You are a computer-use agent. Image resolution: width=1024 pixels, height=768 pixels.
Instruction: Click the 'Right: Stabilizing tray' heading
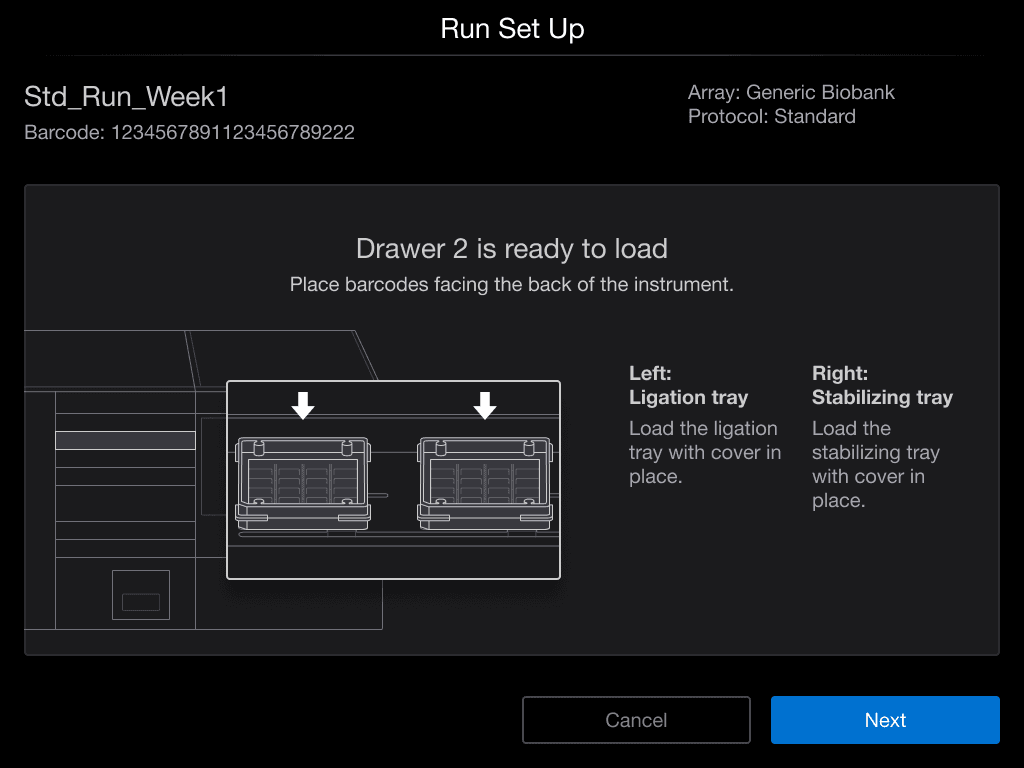pyautogui.click(x=882, y=385)
